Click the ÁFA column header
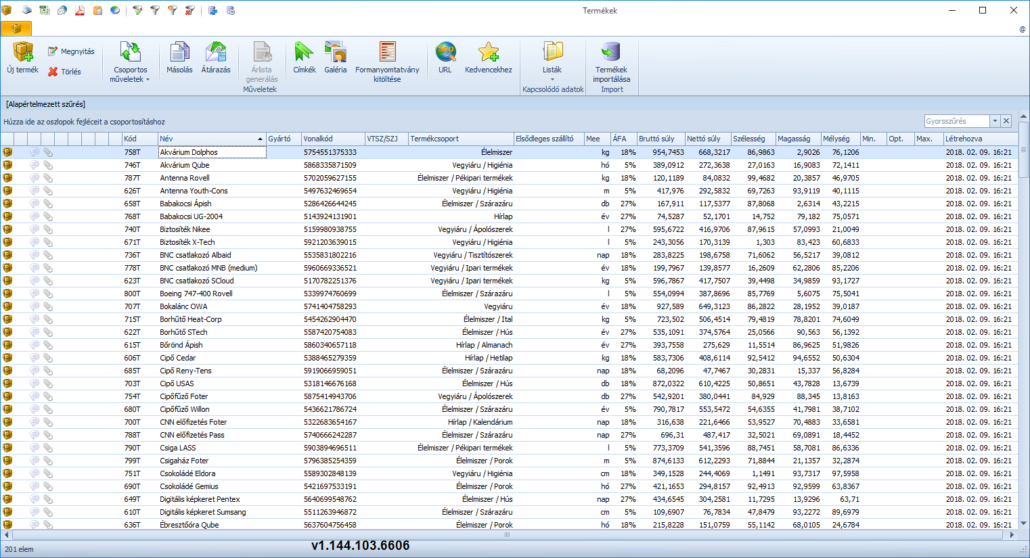Image resolution: width=1030 pixels, height=558 pixels. pyautogui.click(x=623, y=139)
